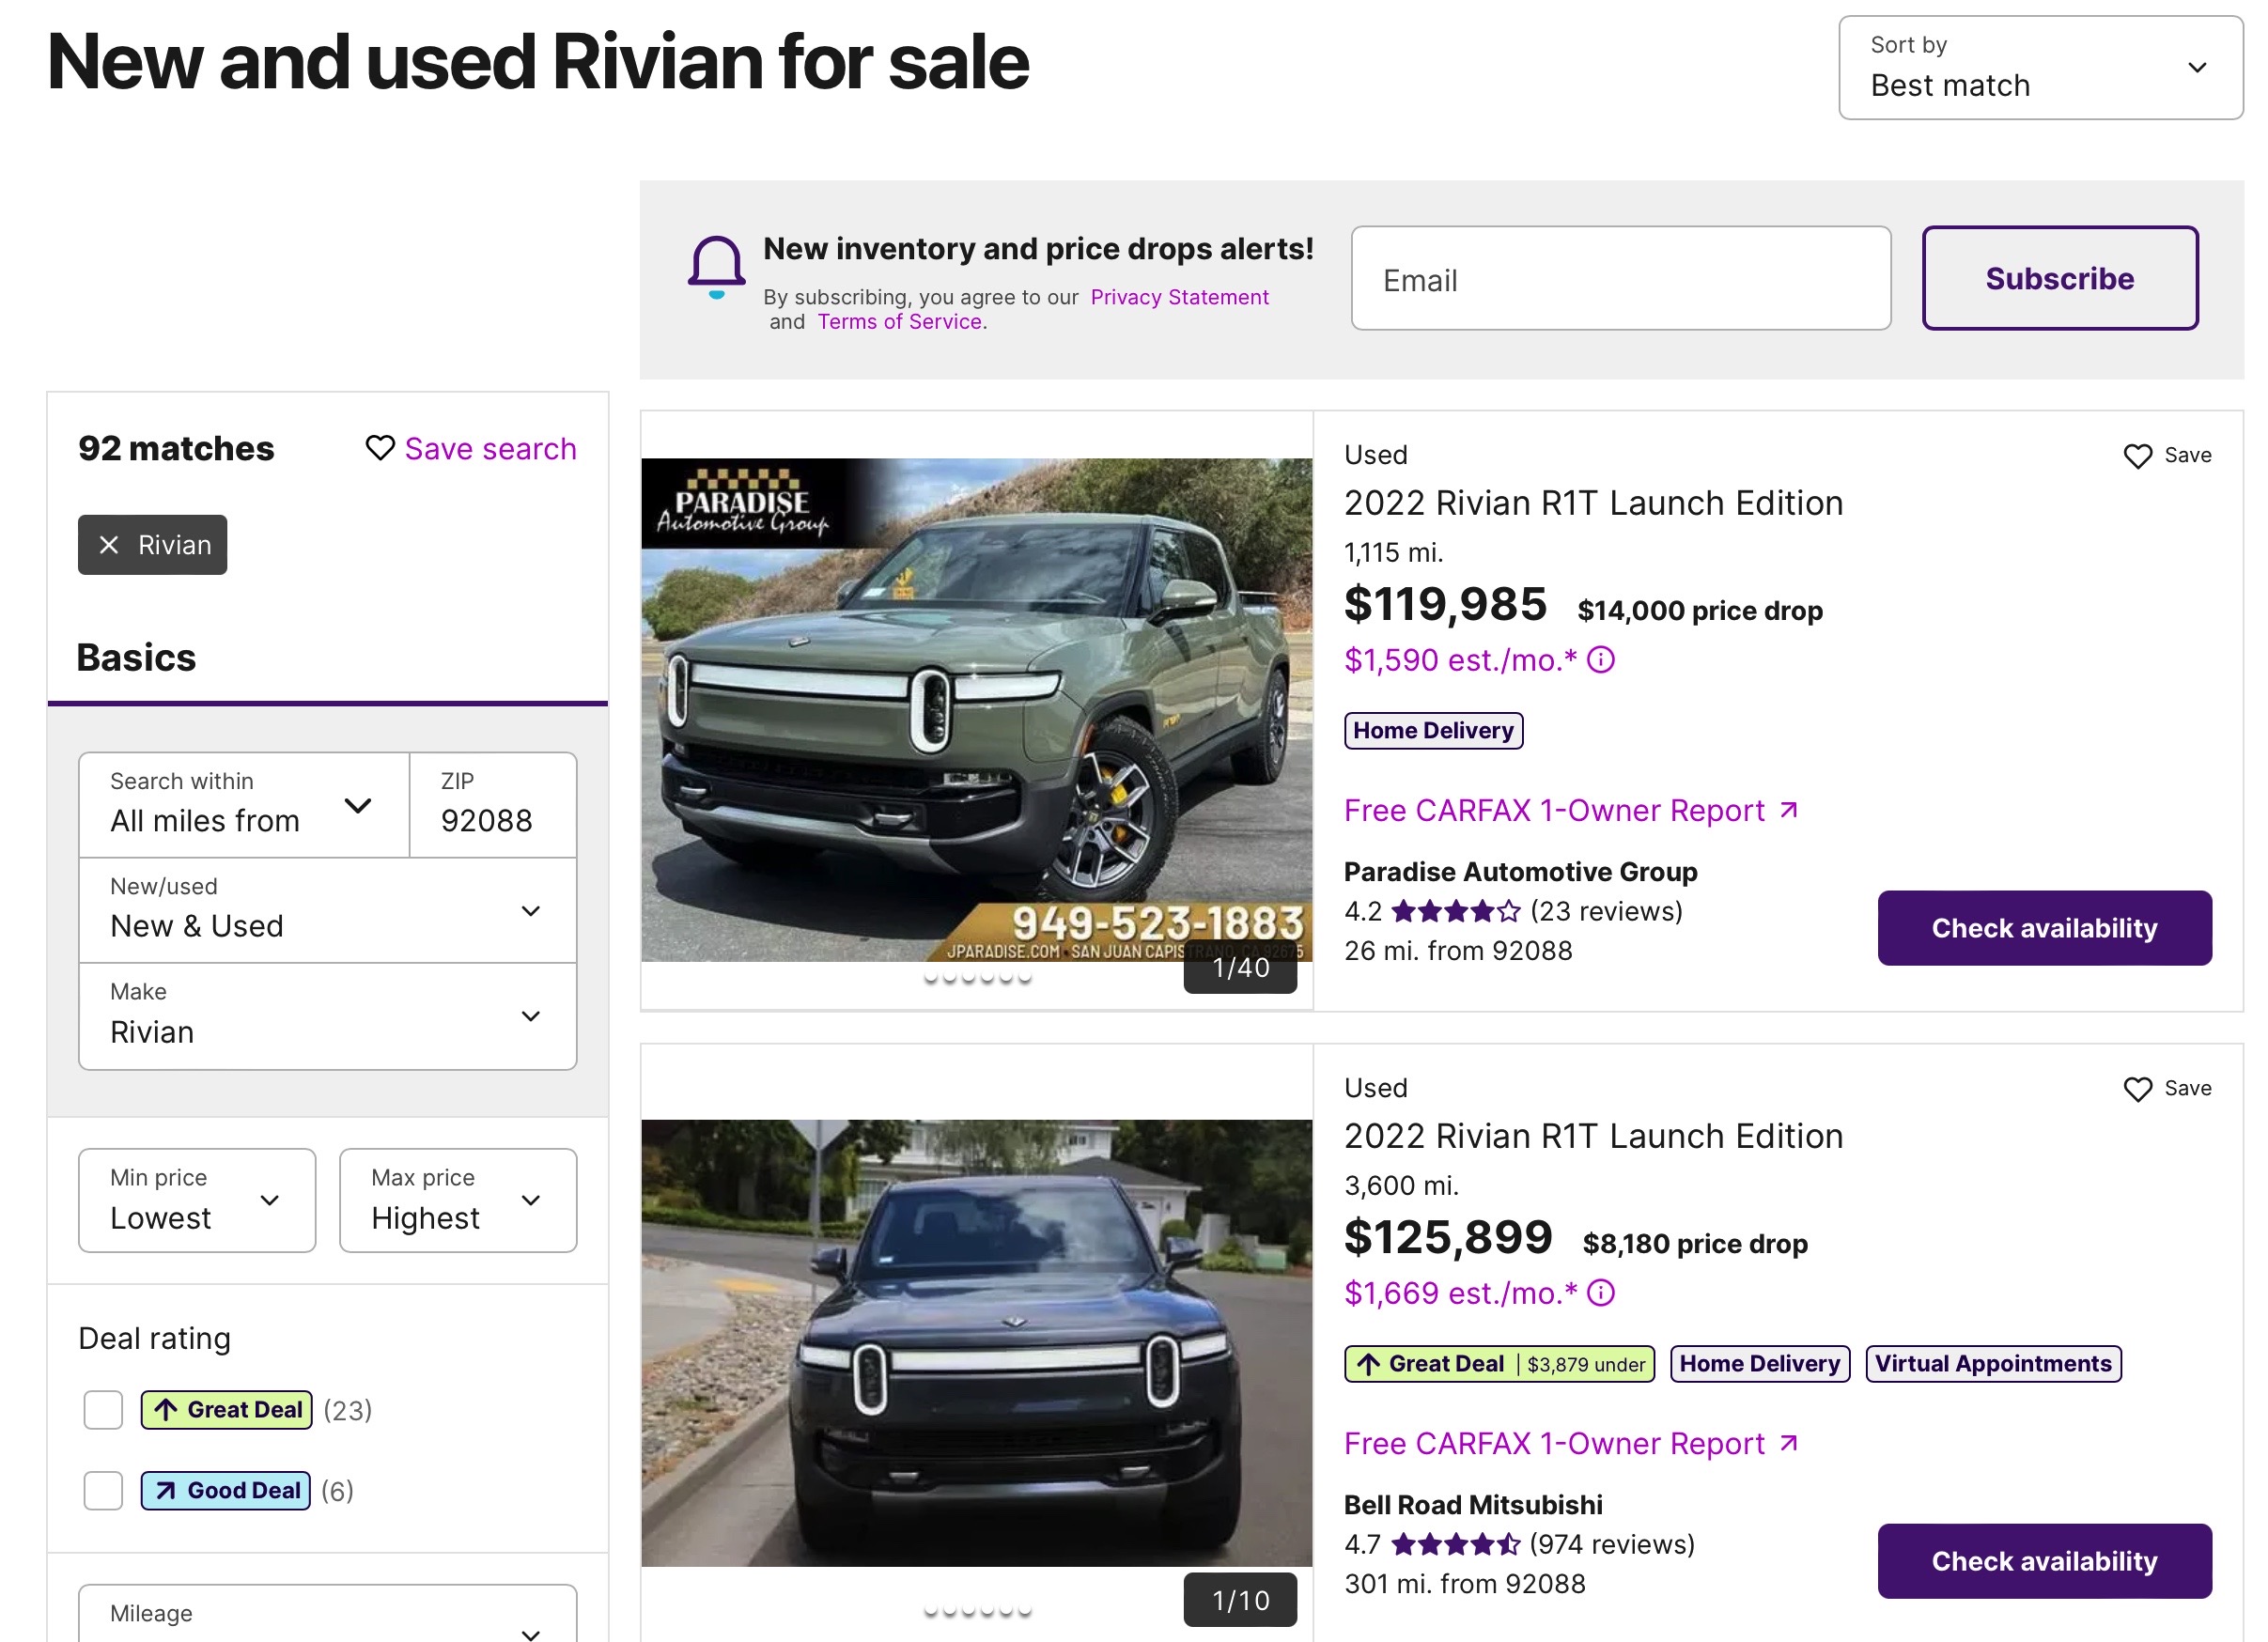2268x1642 pixels.
Task: Open the Privacy Statement link
Action: point(1179,297)
